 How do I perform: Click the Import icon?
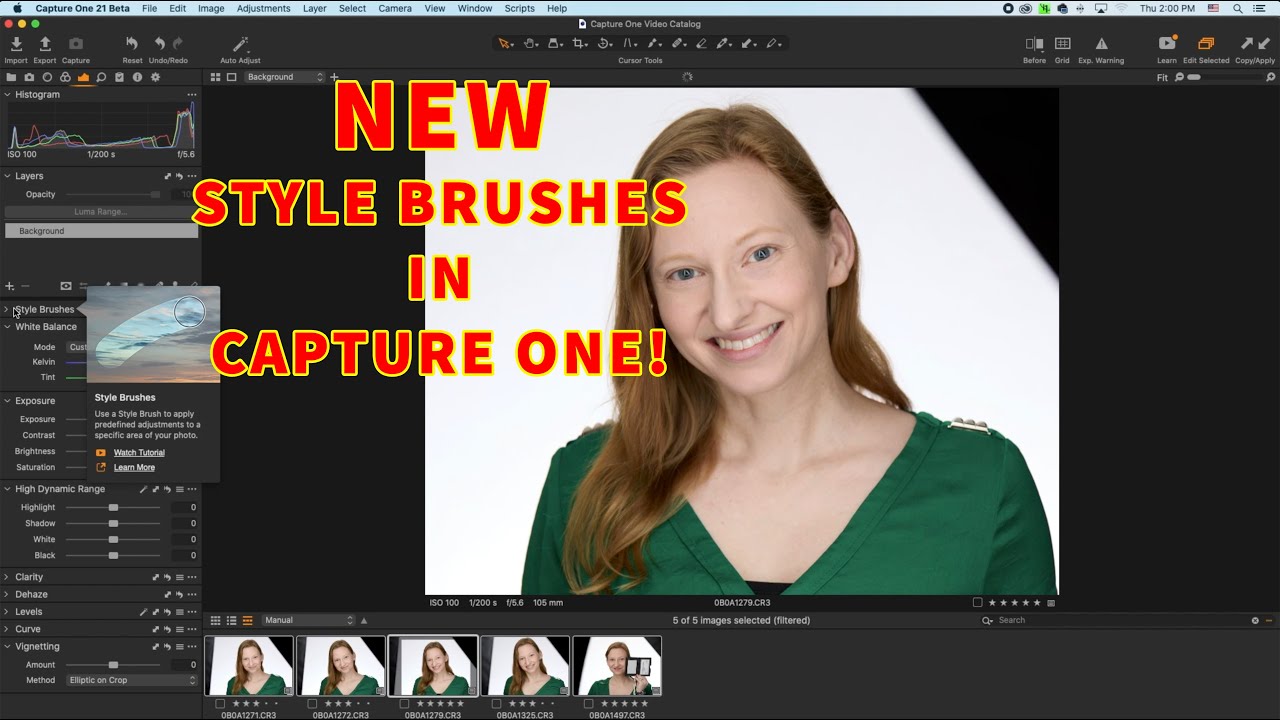coord(16,44)
